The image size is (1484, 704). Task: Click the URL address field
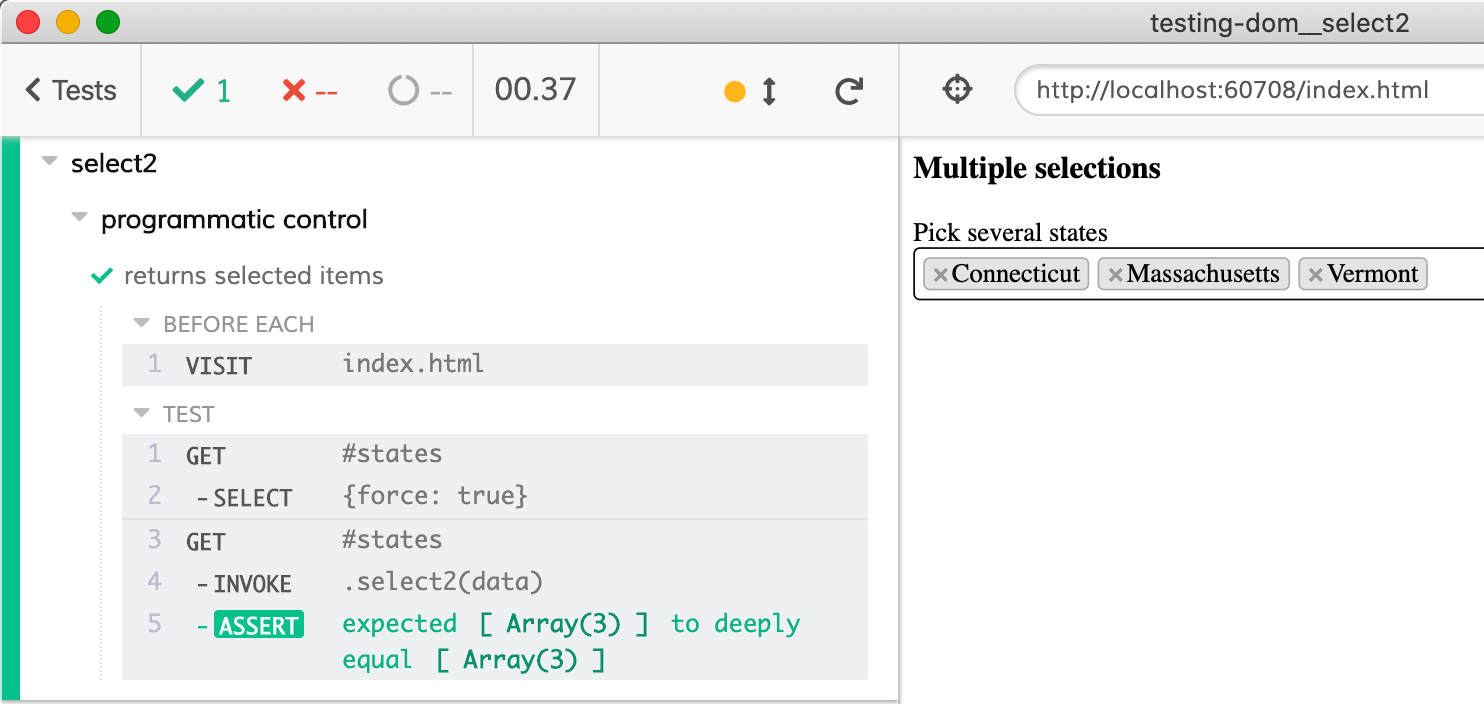point(1240,91)
